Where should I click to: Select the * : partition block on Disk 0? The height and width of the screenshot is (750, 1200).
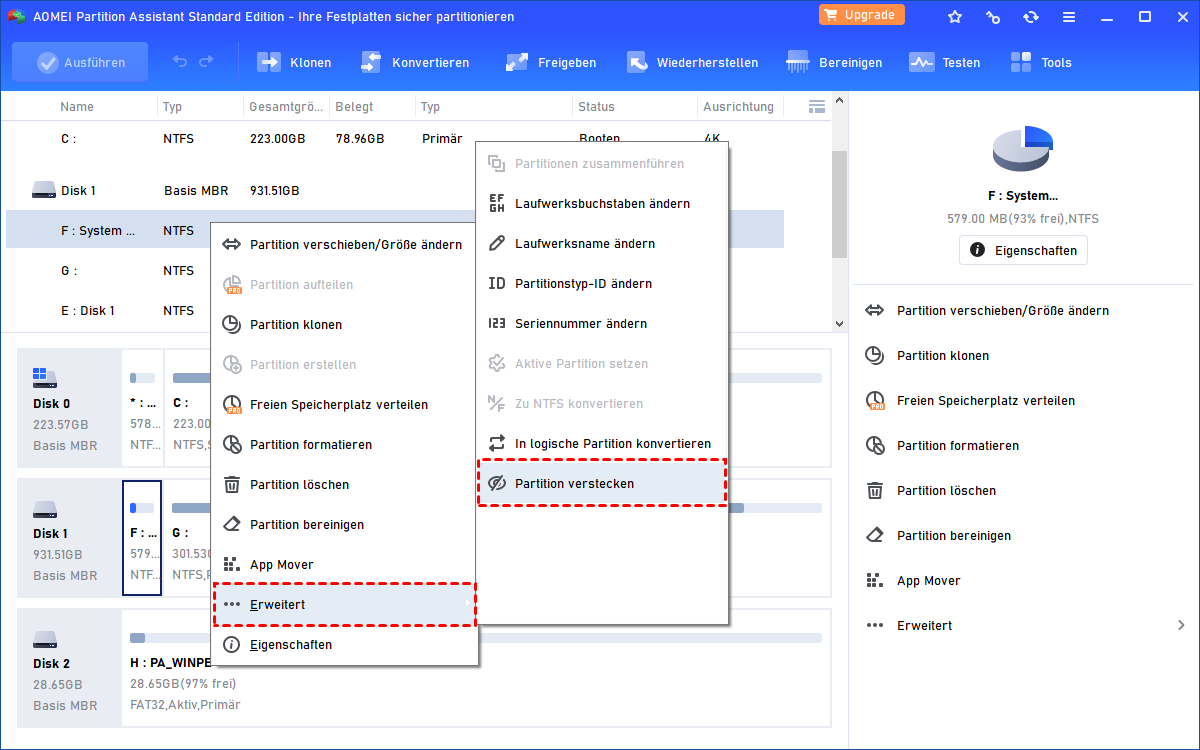tap(142, 408)
